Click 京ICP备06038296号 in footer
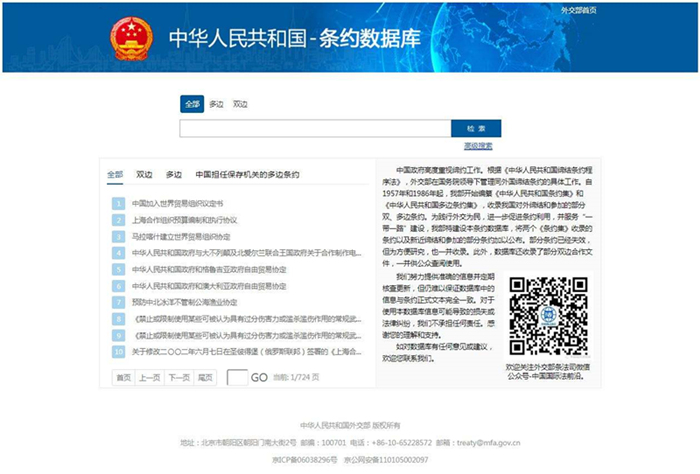This screenshot has height=474, width=700. click(305, 460)
